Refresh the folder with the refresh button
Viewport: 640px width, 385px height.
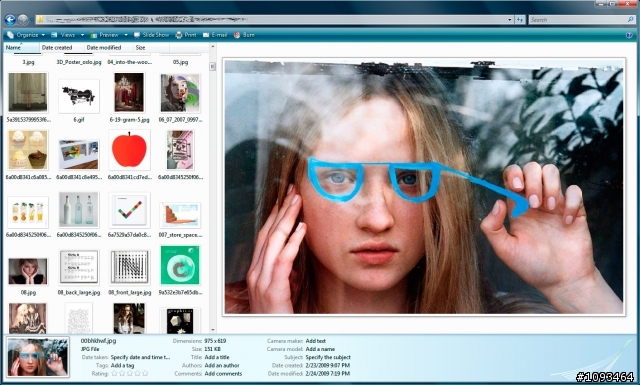point(520,20)
